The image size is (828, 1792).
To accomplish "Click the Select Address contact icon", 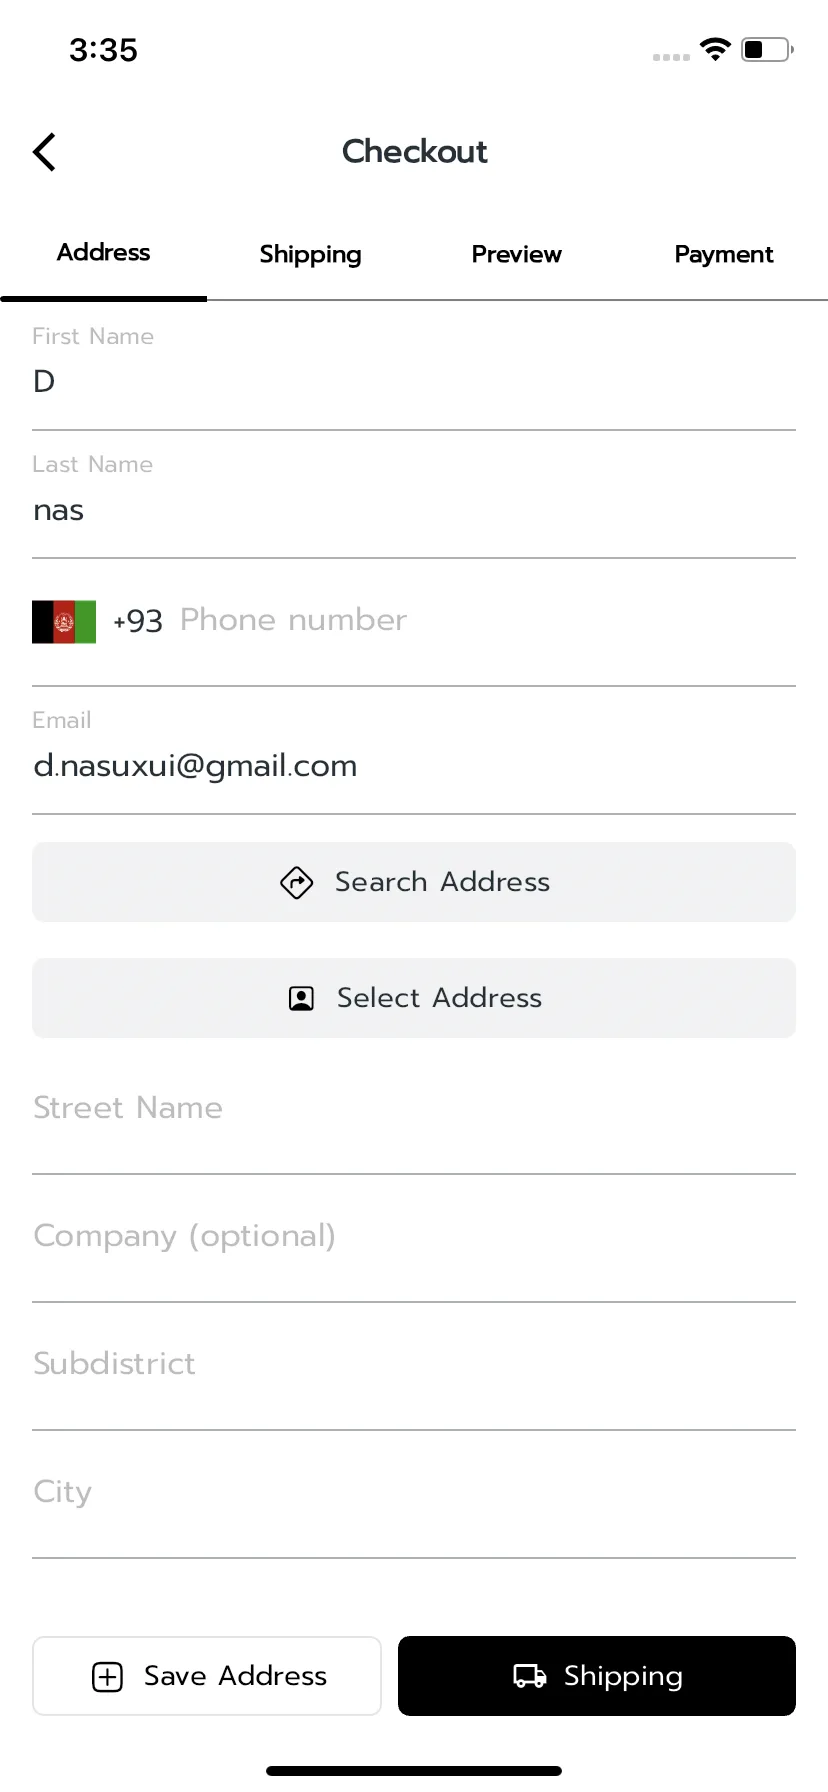I will pos(301,998).
